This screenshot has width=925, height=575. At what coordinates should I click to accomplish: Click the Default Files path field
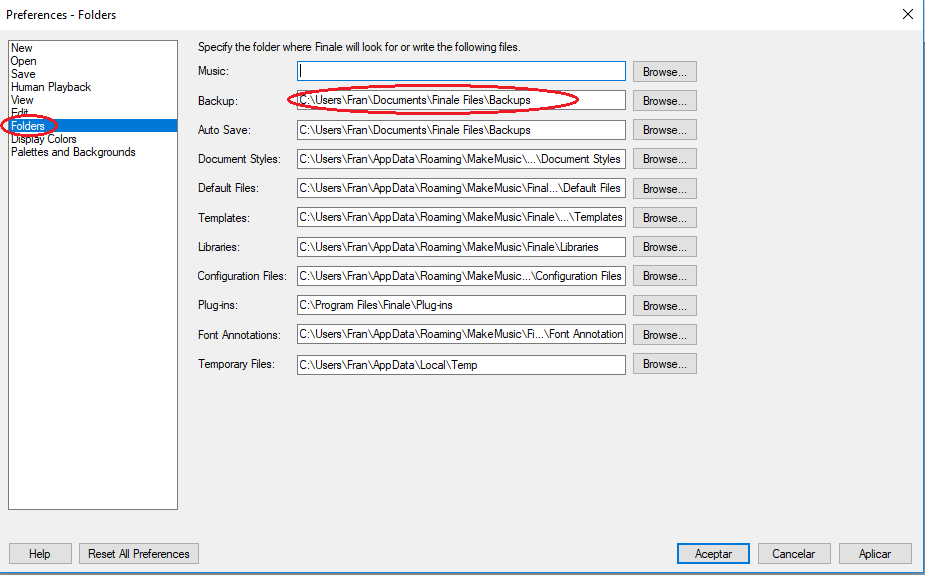(461, 188)
